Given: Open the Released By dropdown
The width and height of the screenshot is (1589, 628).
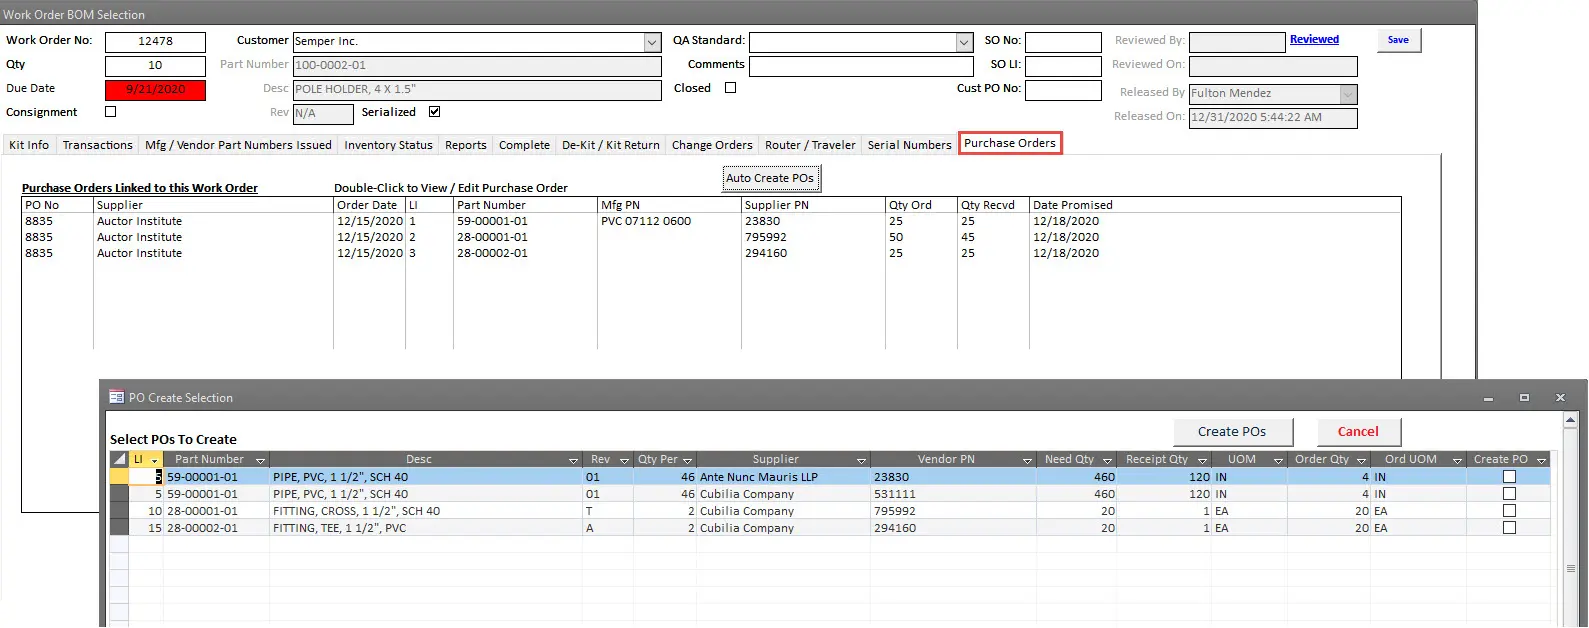Looking at the screenshot, I should coord(1348,94).
